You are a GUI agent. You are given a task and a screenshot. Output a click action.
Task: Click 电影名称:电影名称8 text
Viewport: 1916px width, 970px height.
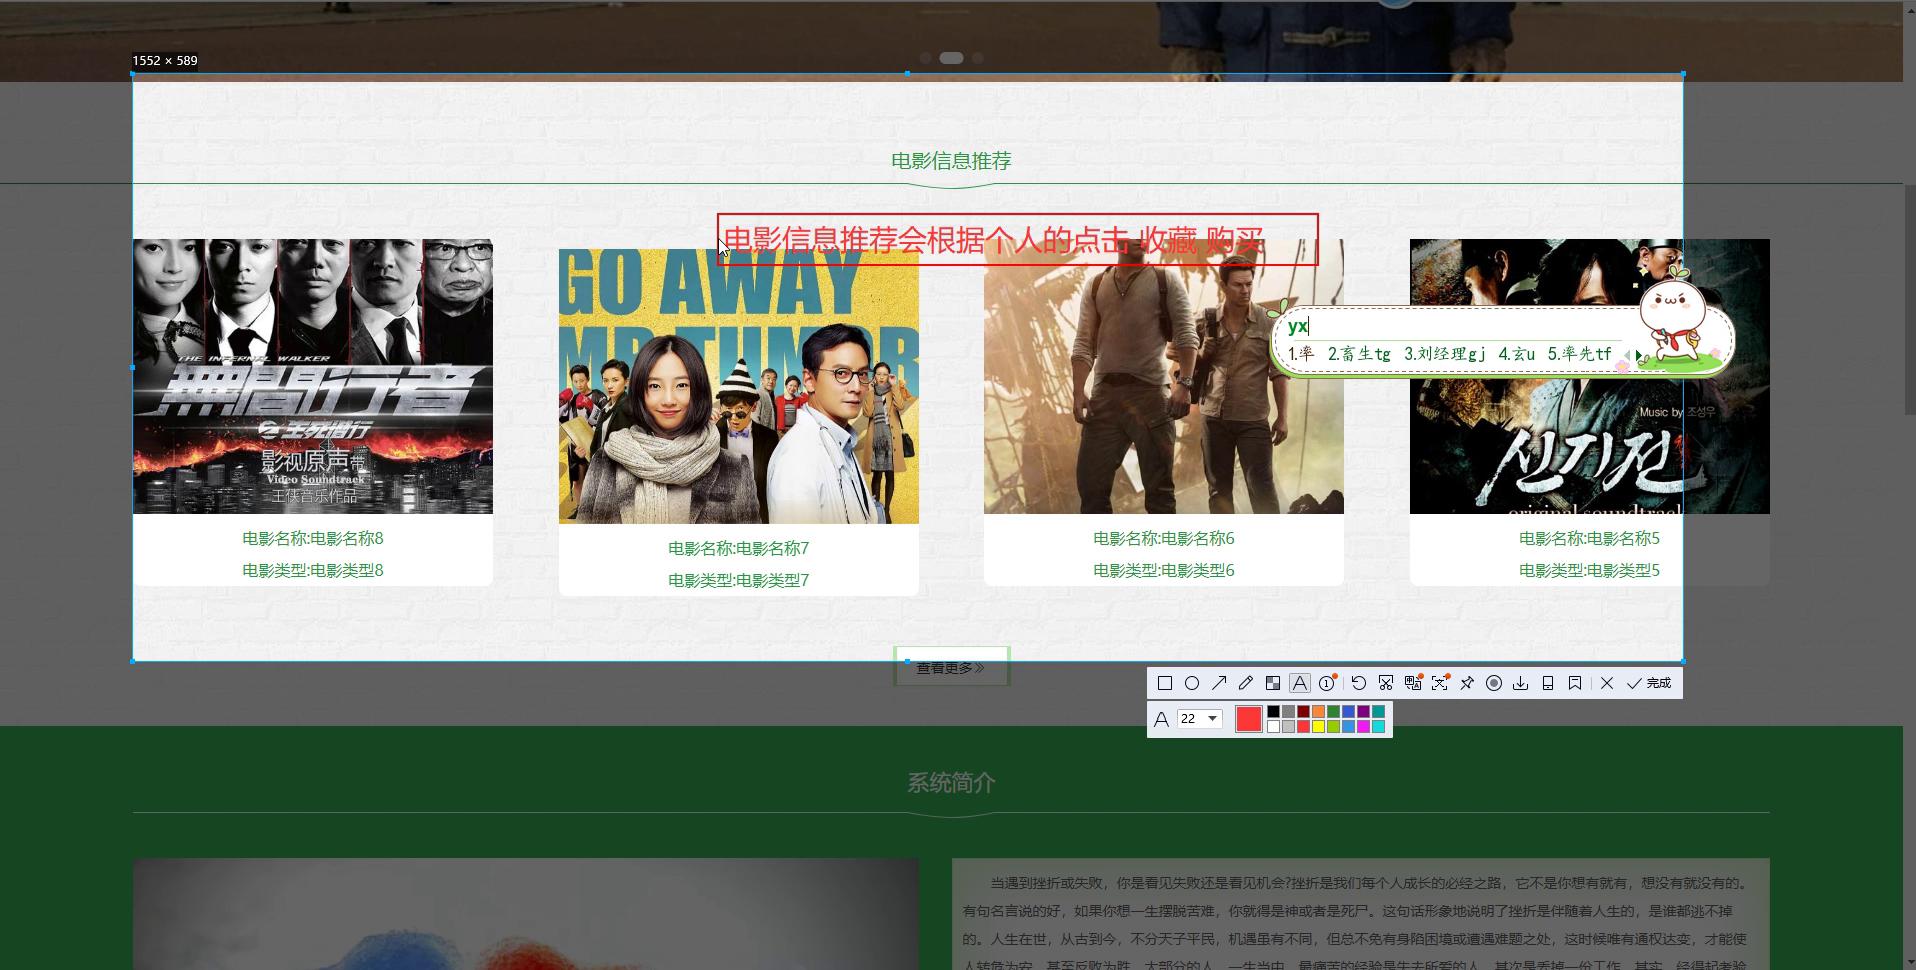[x=313, y=538]
